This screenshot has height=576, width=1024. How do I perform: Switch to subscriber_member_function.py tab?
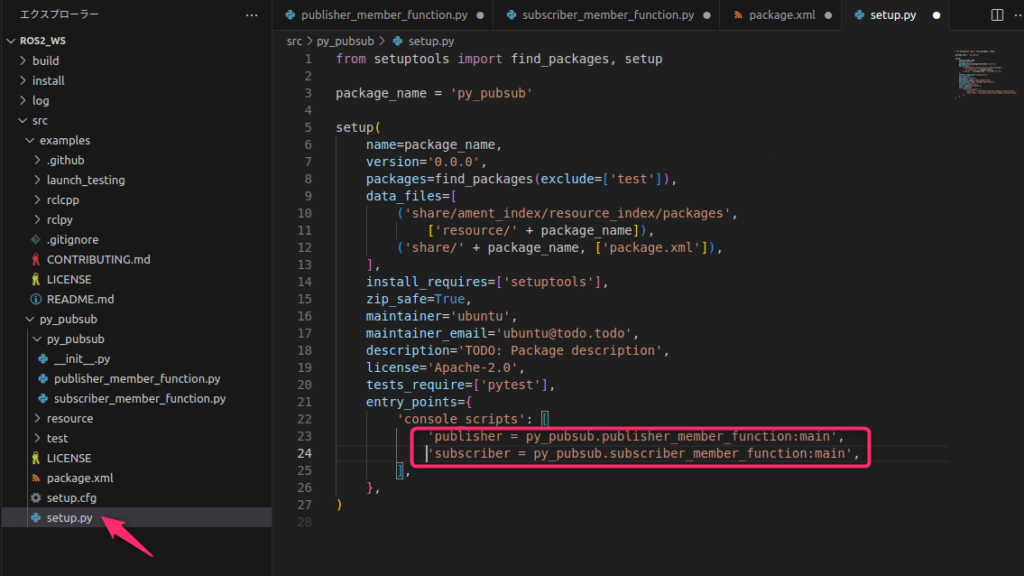click(x=599, y=16)
